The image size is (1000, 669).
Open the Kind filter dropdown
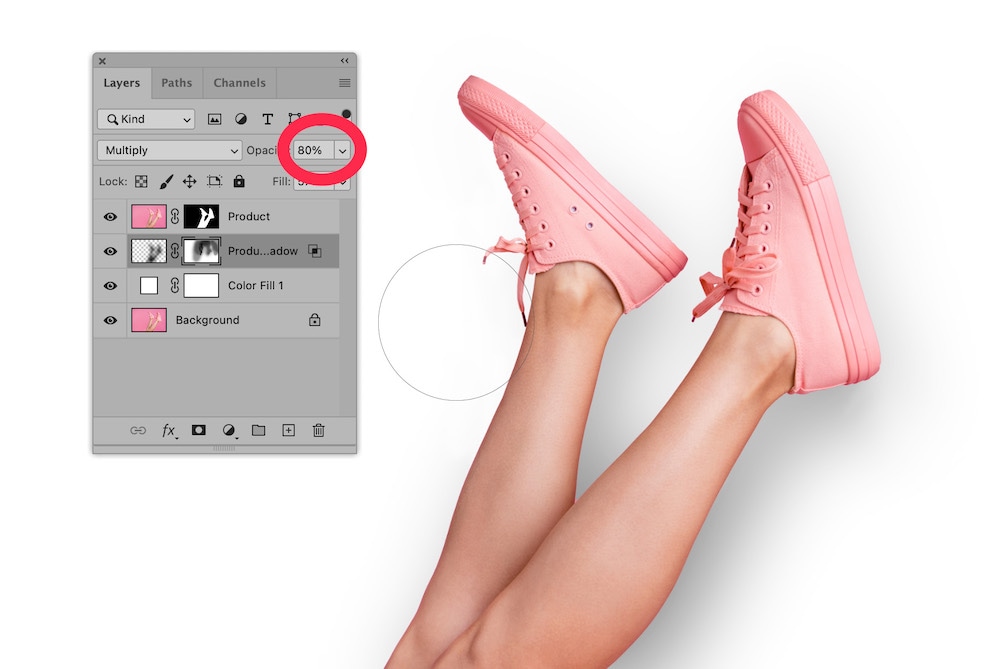pos(146,119)
